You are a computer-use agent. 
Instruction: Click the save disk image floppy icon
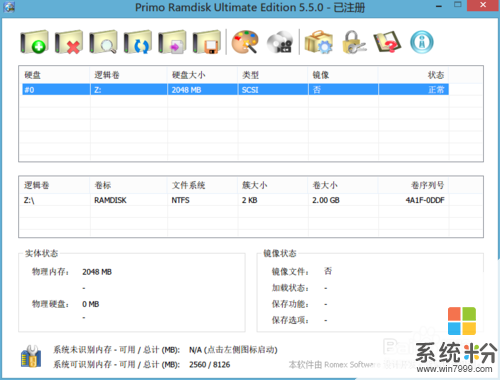(x=207, y=42)
